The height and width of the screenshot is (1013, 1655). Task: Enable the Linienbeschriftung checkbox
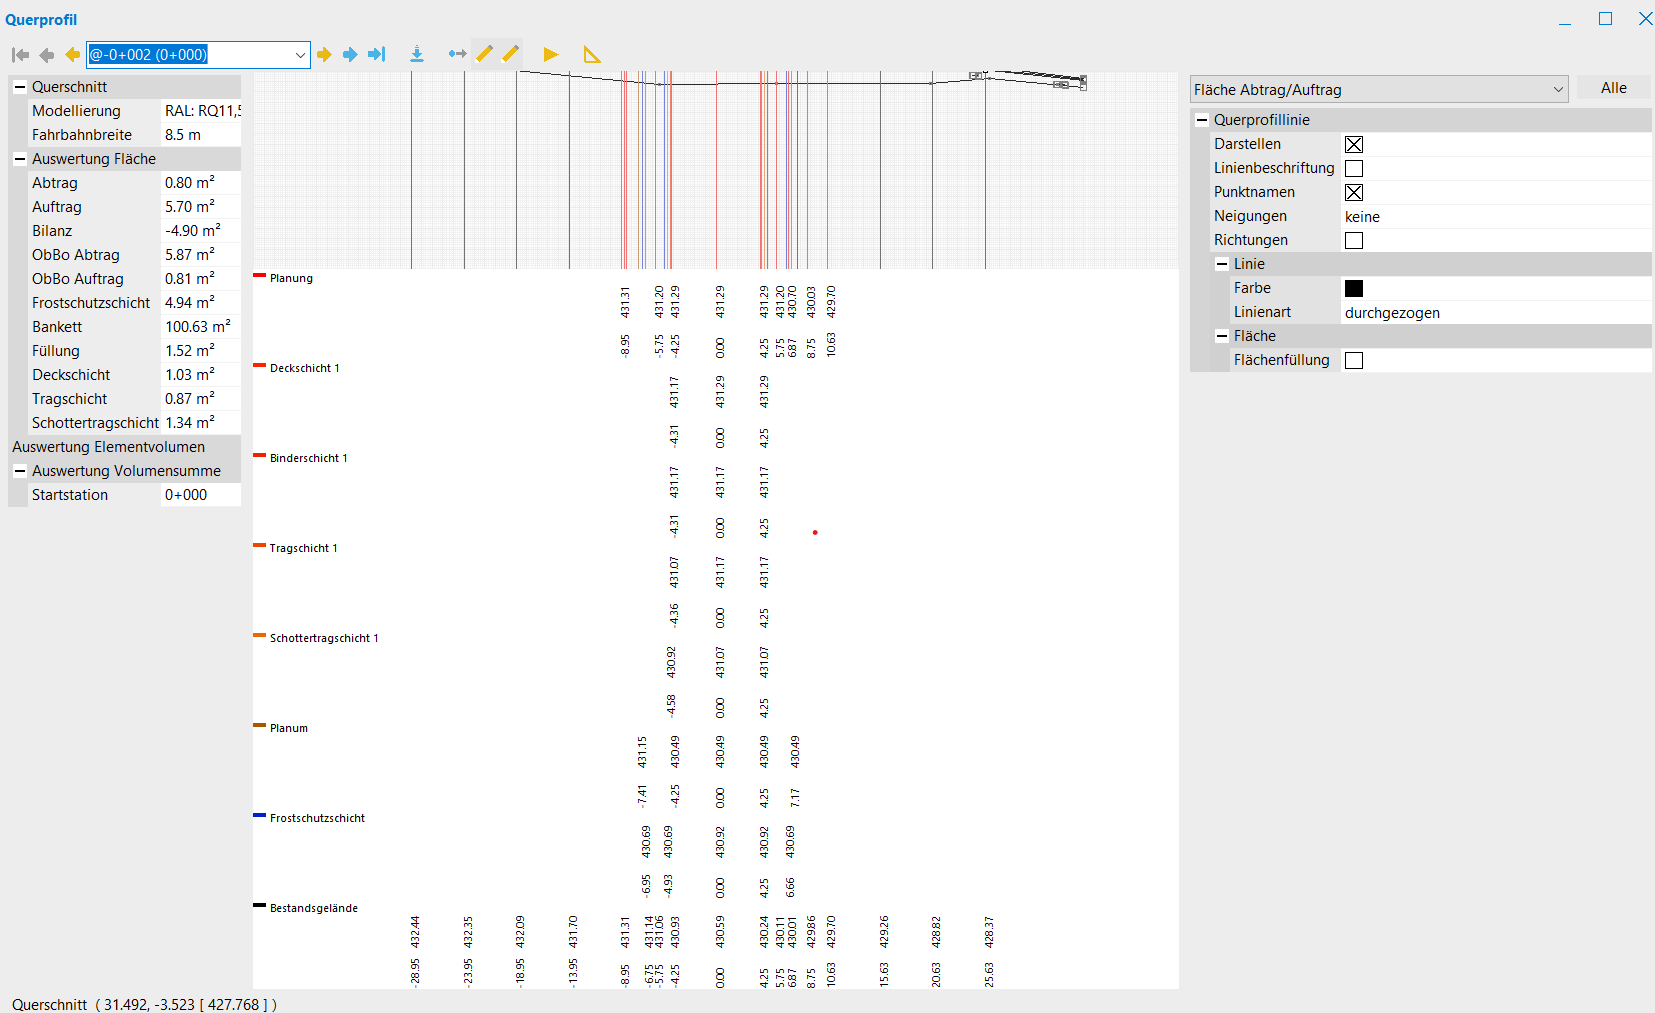tap(1354, 169)
